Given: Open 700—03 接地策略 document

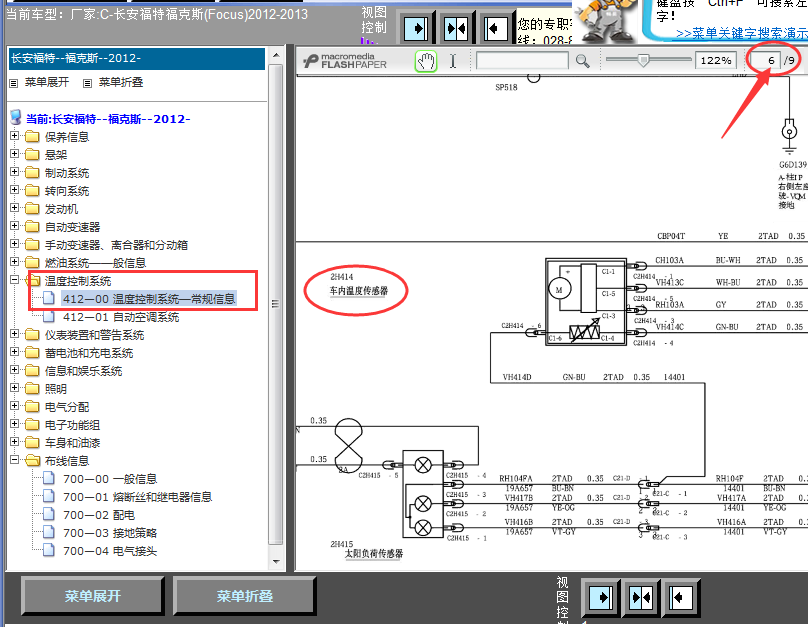Looking at the screenshot, I should point(110,533).
